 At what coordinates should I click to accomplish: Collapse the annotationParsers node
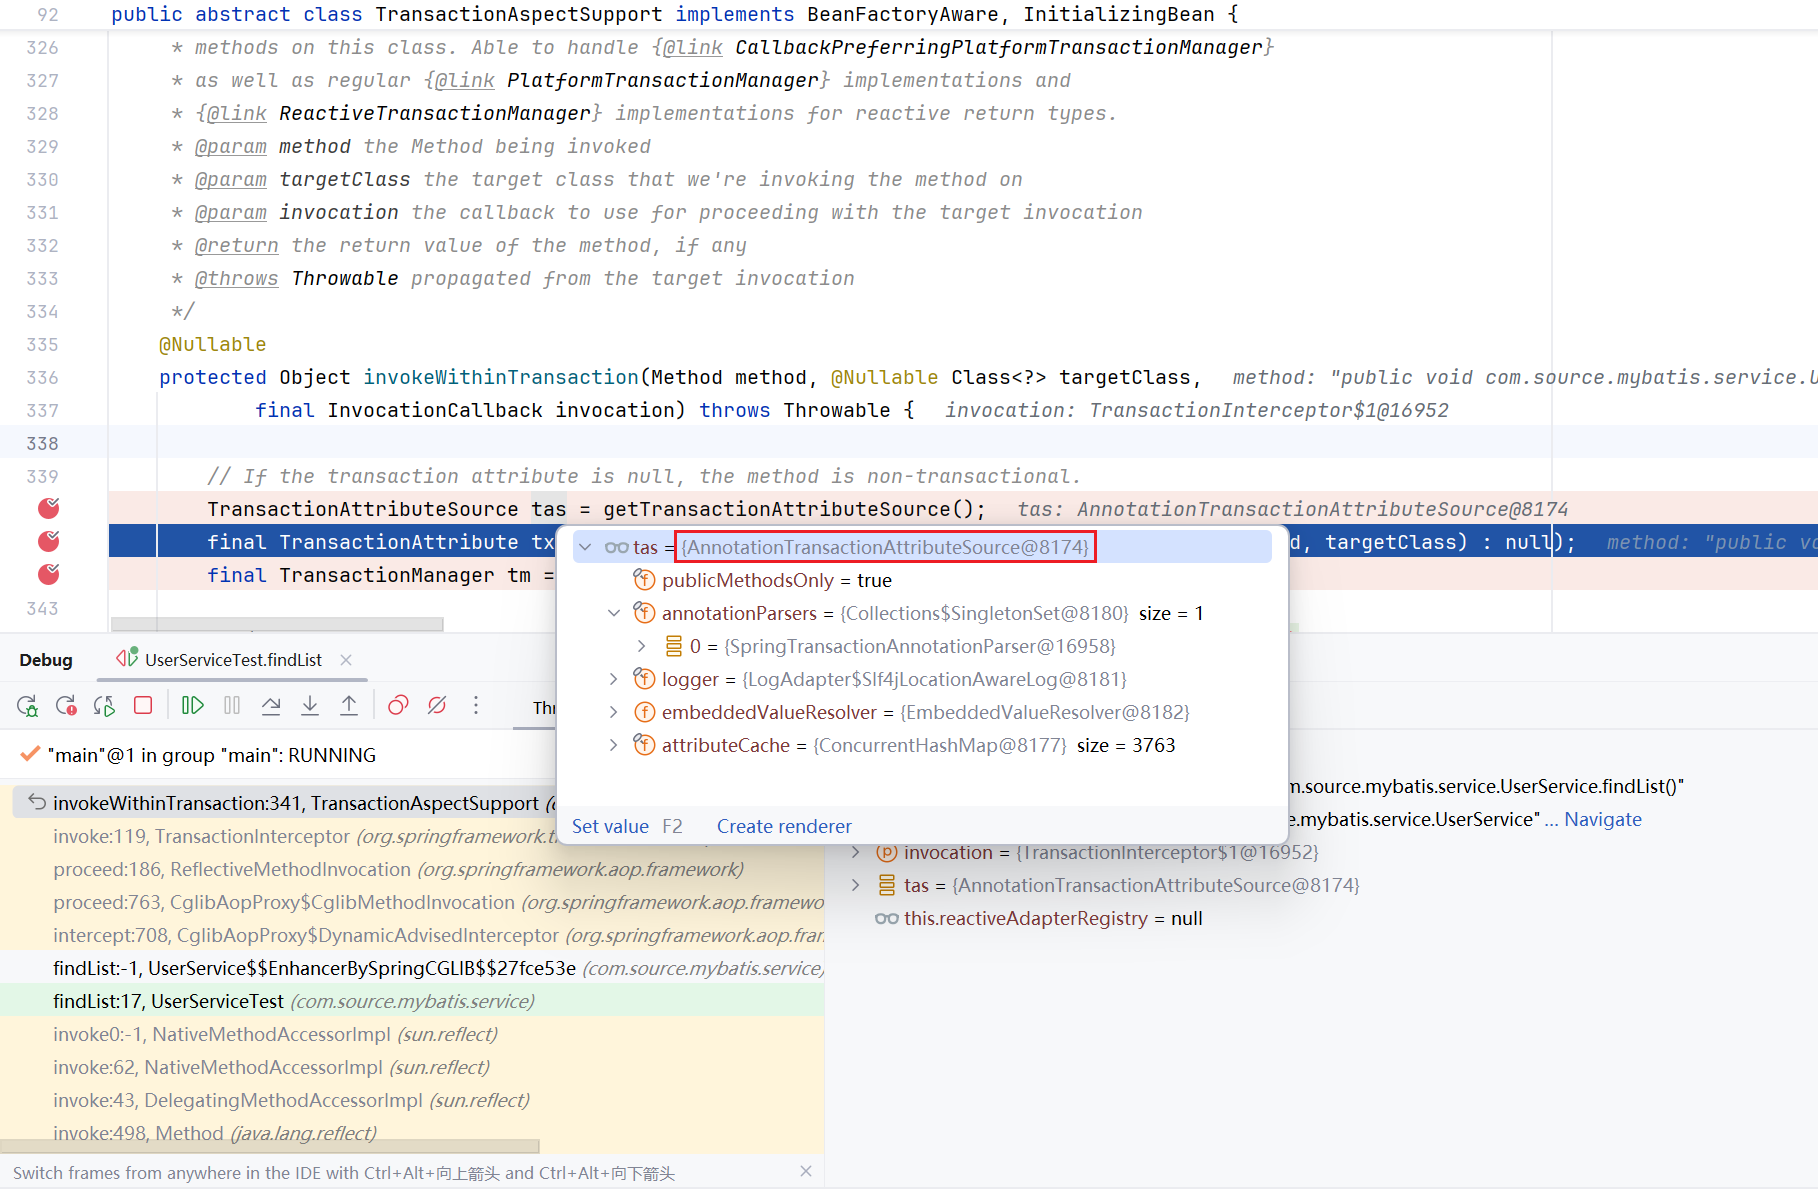[614, 613]
